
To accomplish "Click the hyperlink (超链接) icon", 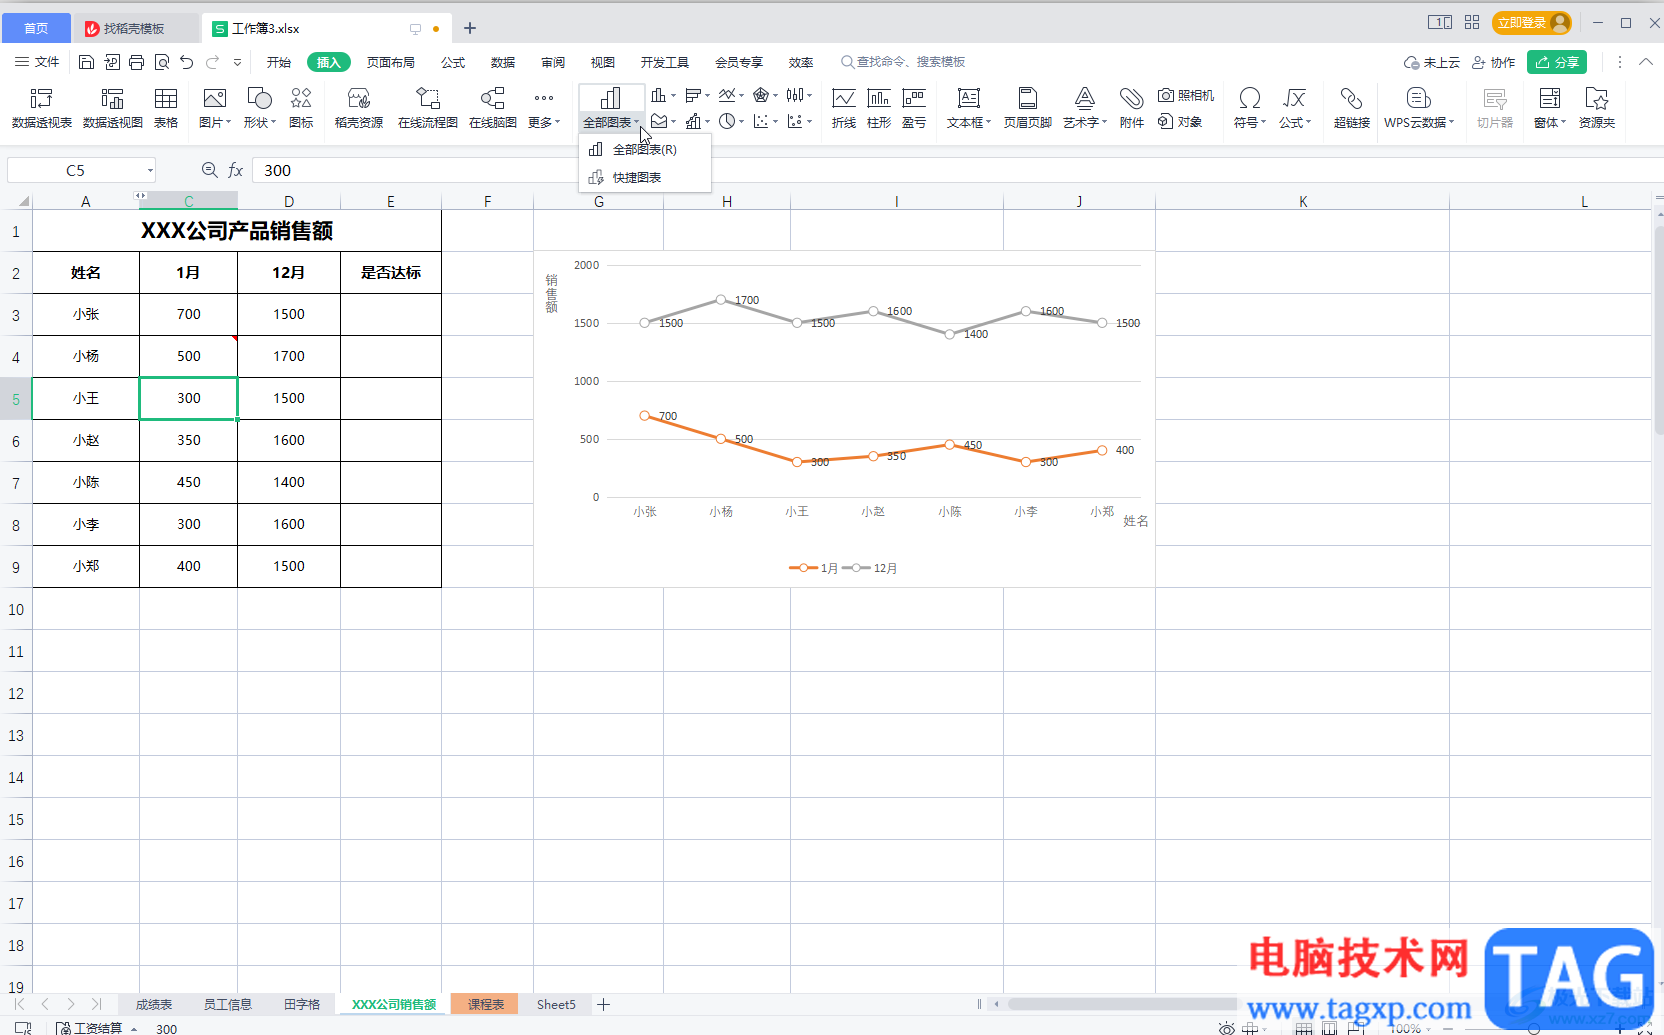I will point(1352,108).
